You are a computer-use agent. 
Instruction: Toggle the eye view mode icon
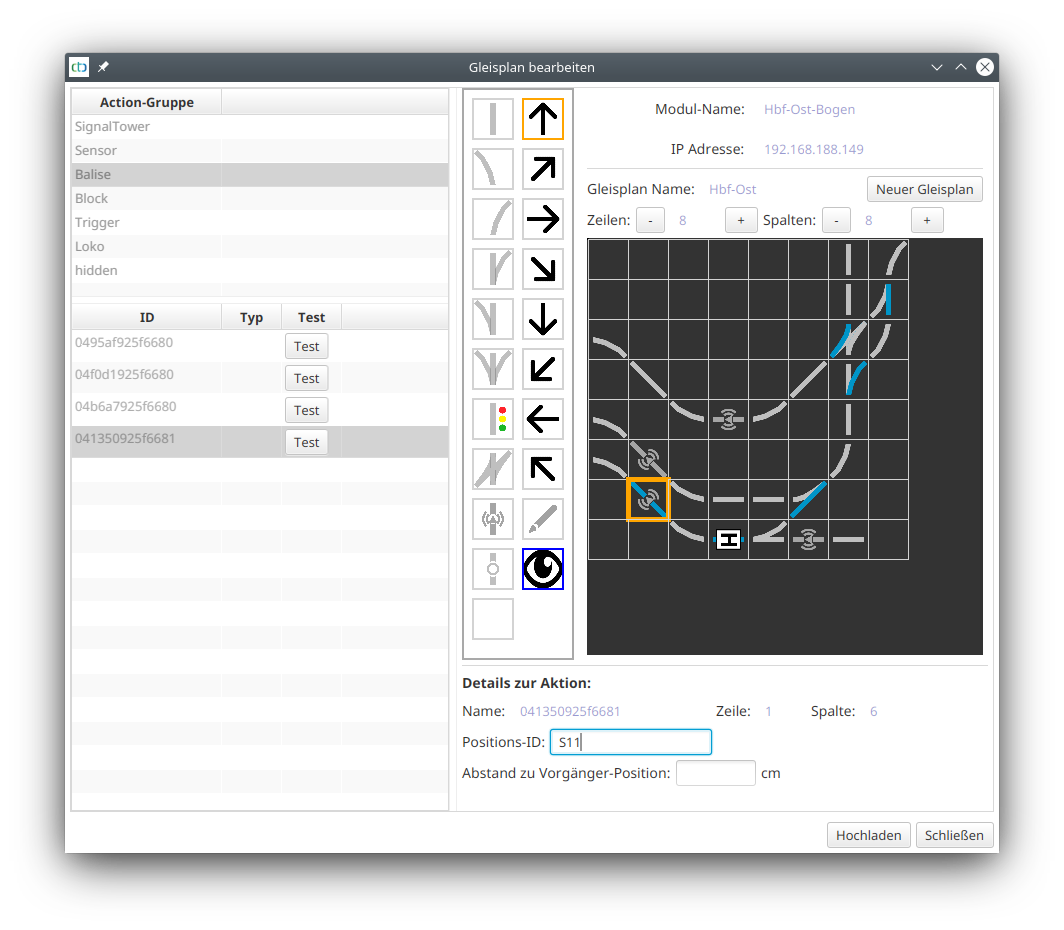pyautogui.click(x=543, y=569)
